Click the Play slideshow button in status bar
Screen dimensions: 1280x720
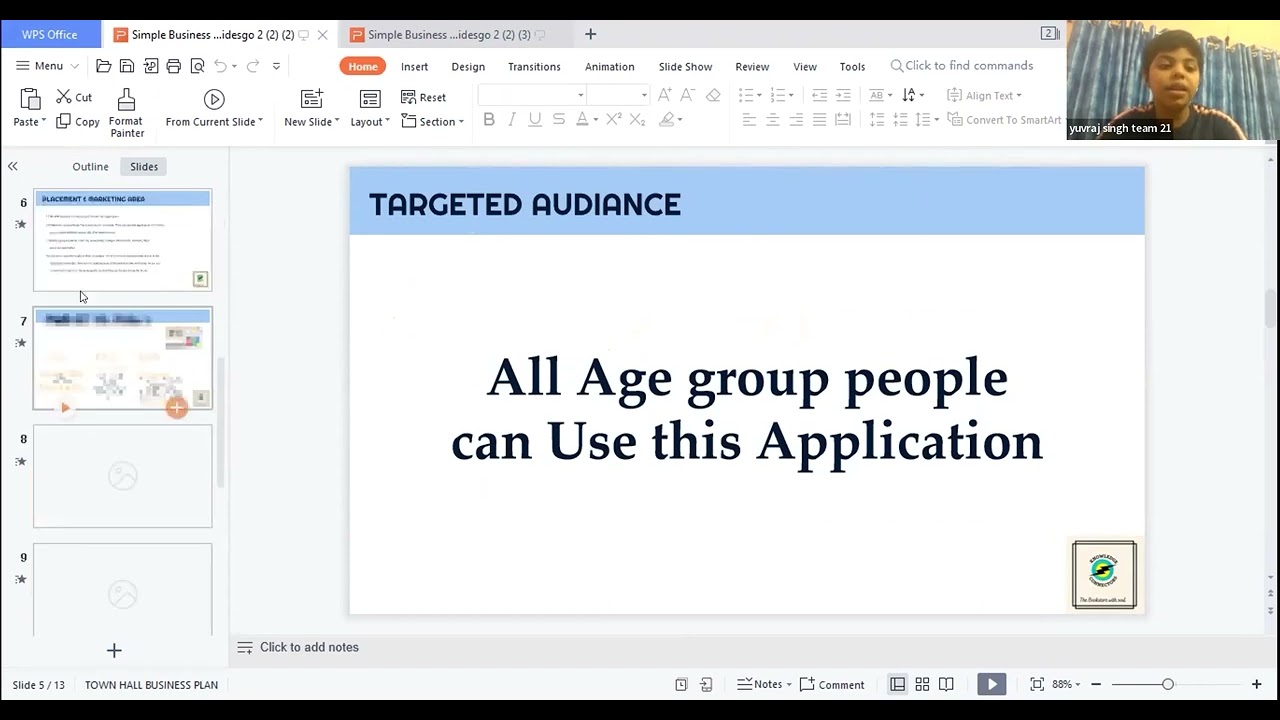(991, 685)
